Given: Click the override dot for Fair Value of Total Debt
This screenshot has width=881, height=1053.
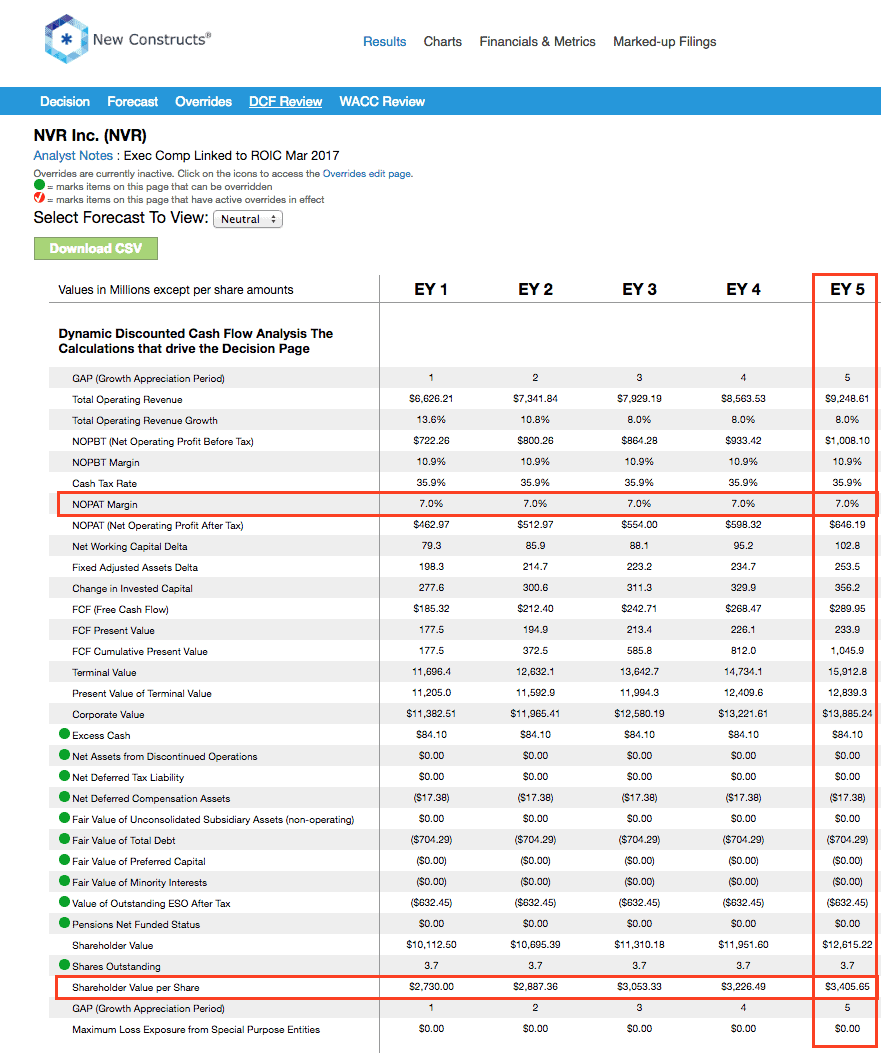Looking at the screenshot, I should [x=64, y=839].
